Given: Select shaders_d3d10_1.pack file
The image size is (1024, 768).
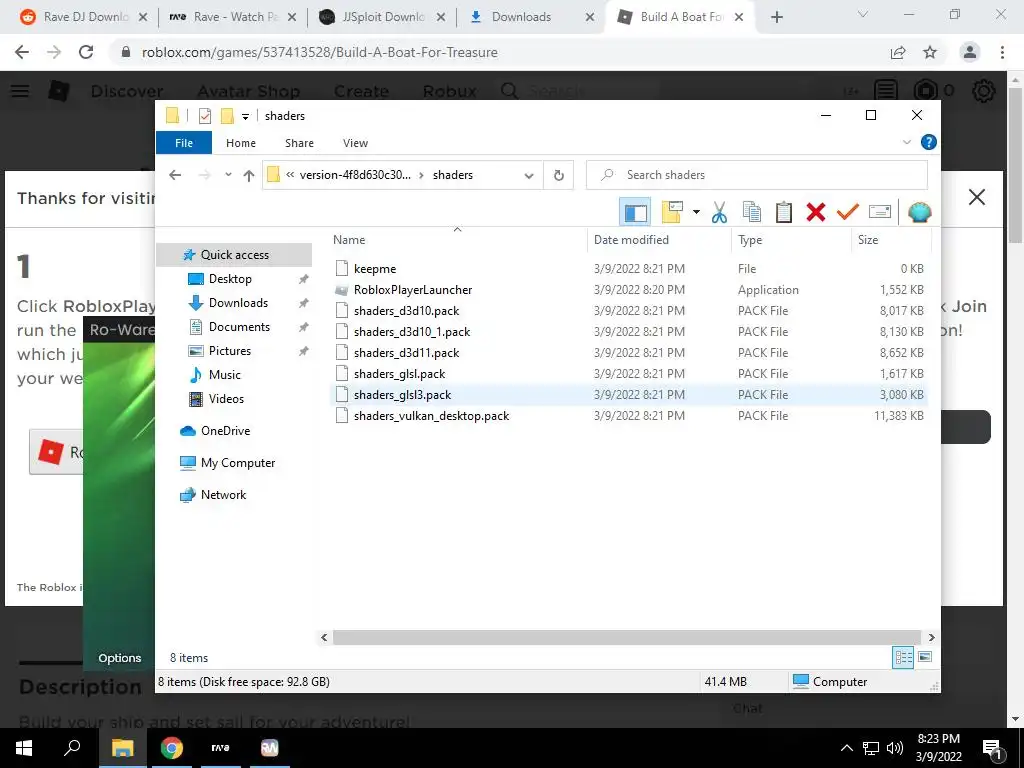Looking at the screenshot, I should coord(412,332).
